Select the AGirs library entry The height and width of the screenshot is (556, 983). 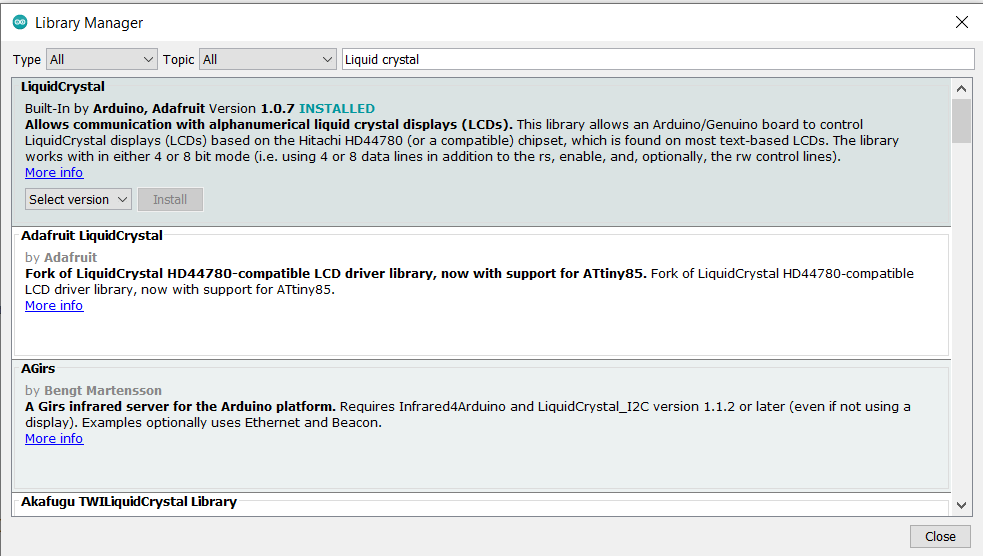coord(38,369)
